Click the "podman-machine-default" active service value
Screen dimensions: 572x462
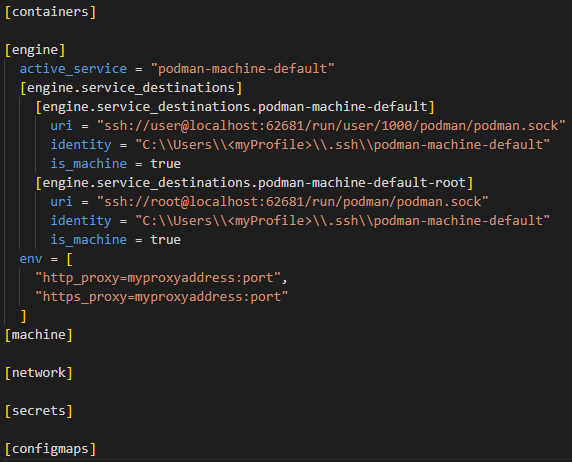242,69
